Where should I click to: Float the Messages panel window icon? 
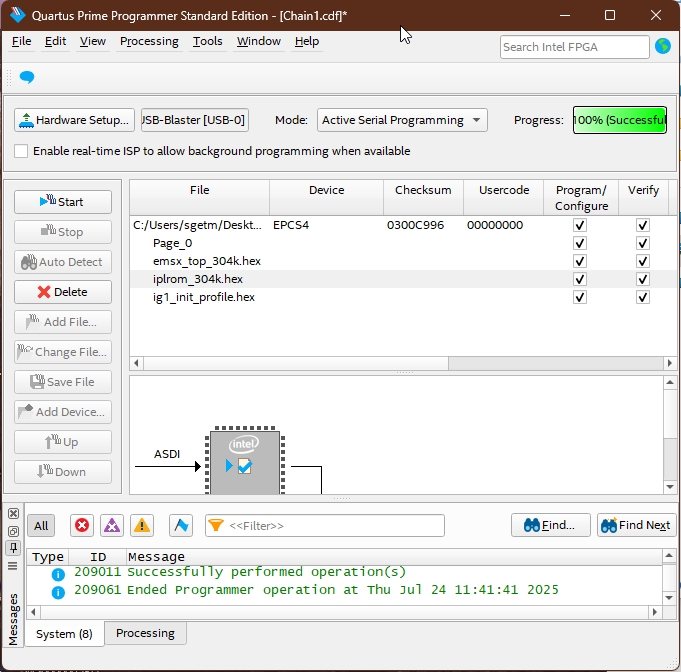coord(13,531)
